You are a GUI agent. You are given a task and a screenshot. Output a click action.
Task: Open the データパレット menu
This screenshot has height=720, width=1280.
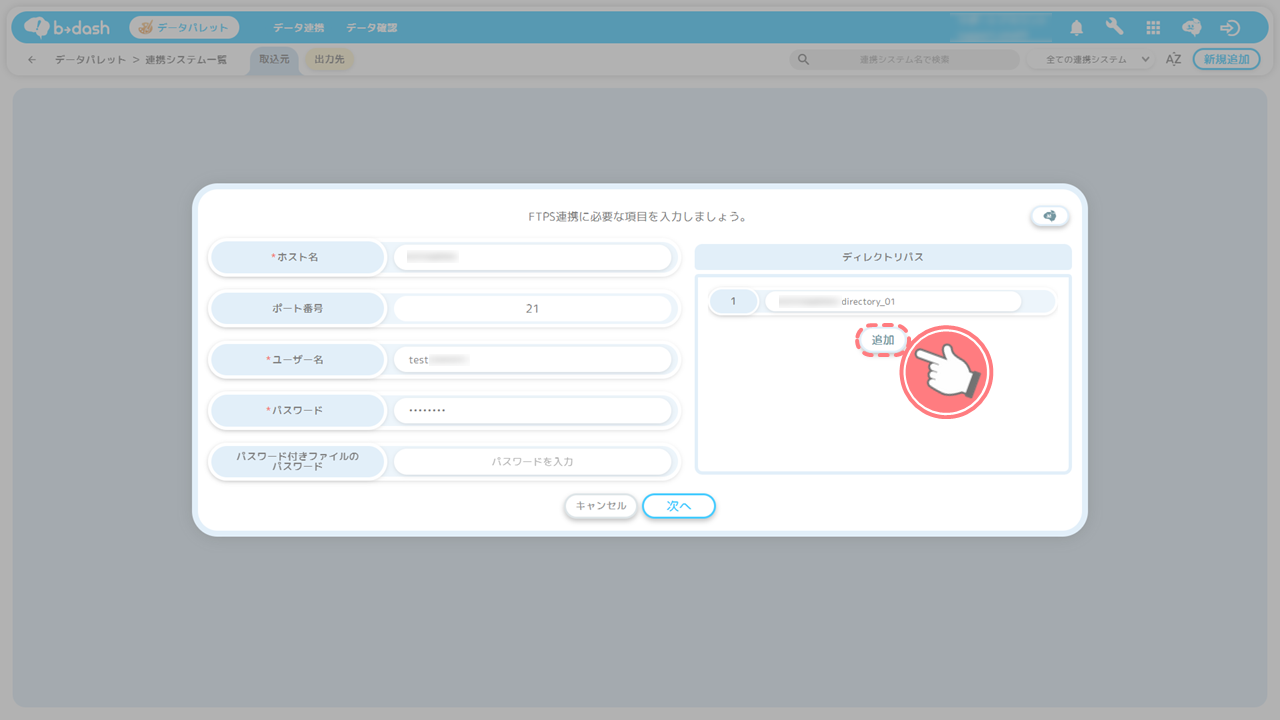click(x=184, y=28)
